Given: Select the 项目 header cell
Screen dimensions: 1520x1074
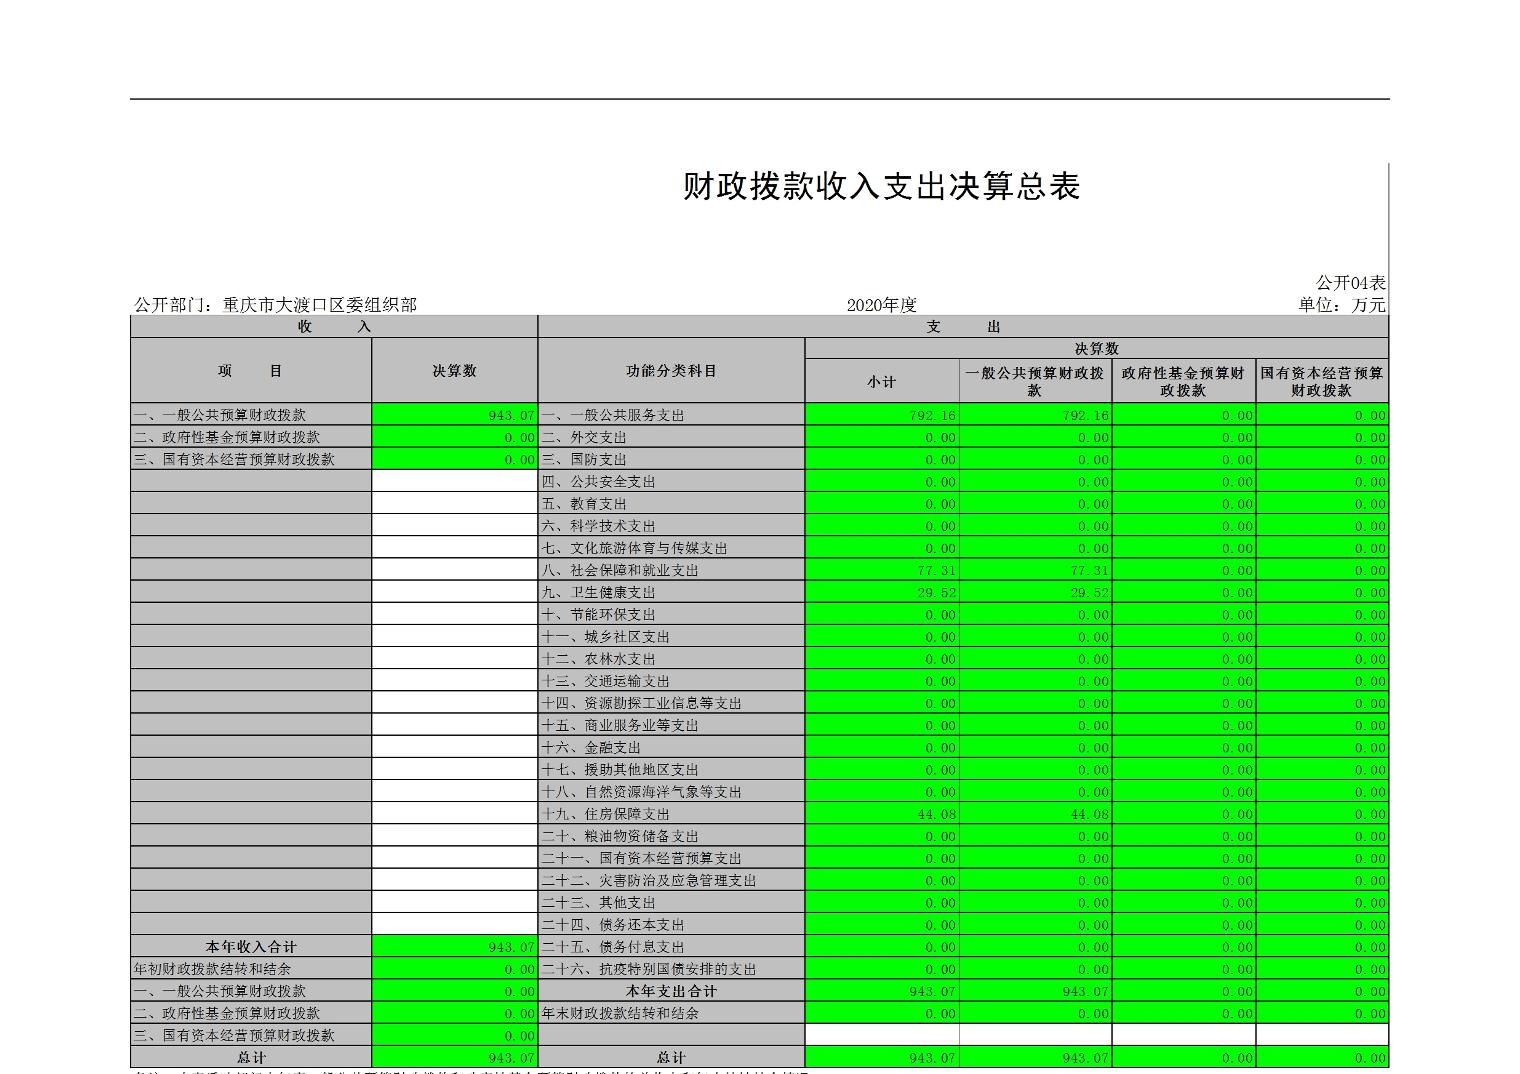Looking at the screenshot, I should (250, 371).
